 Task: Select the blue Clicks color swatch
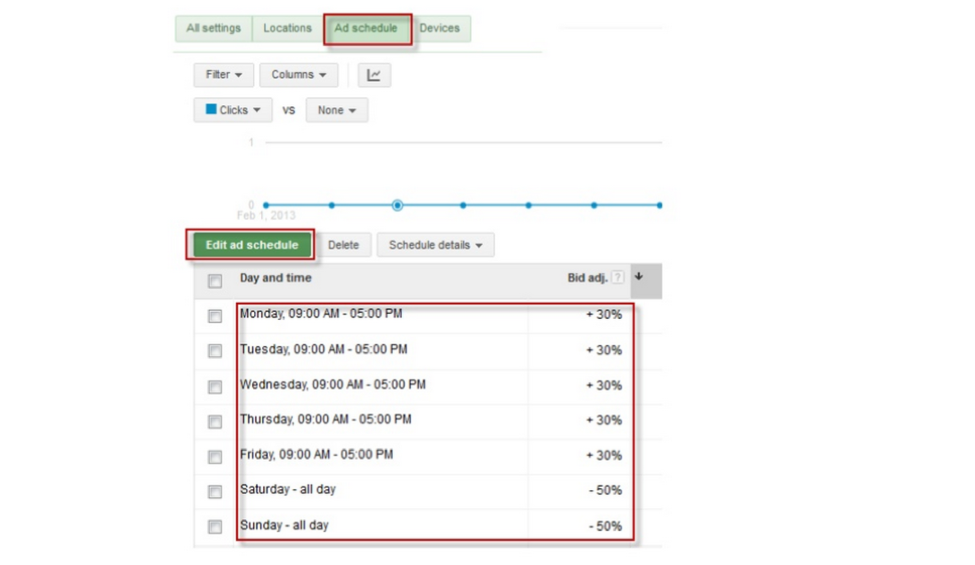[211, 109]
